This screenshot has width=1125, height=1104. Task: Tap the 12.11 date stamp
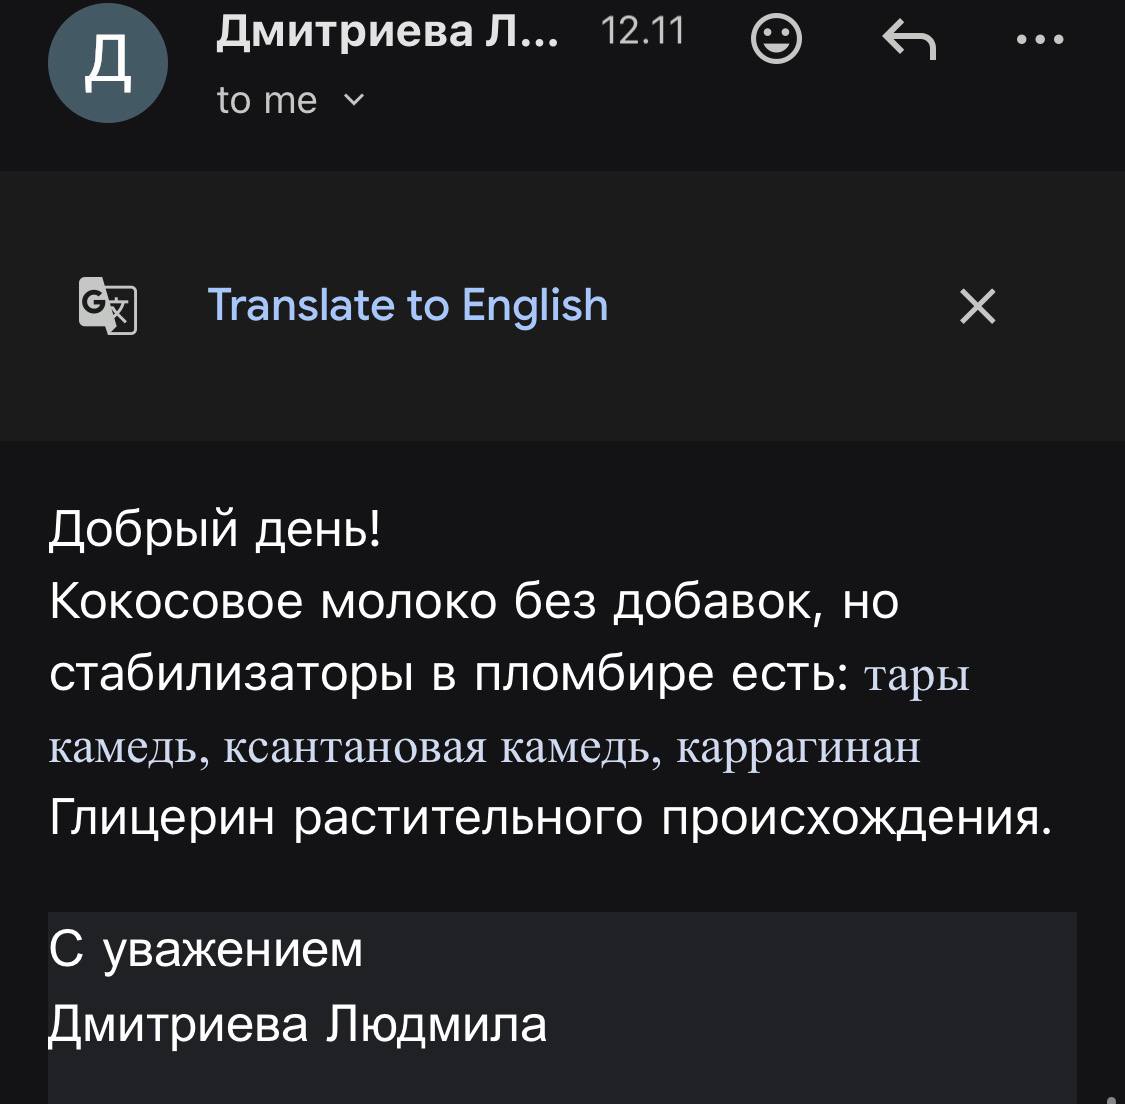pyautogui.click(x=644, y=33)
